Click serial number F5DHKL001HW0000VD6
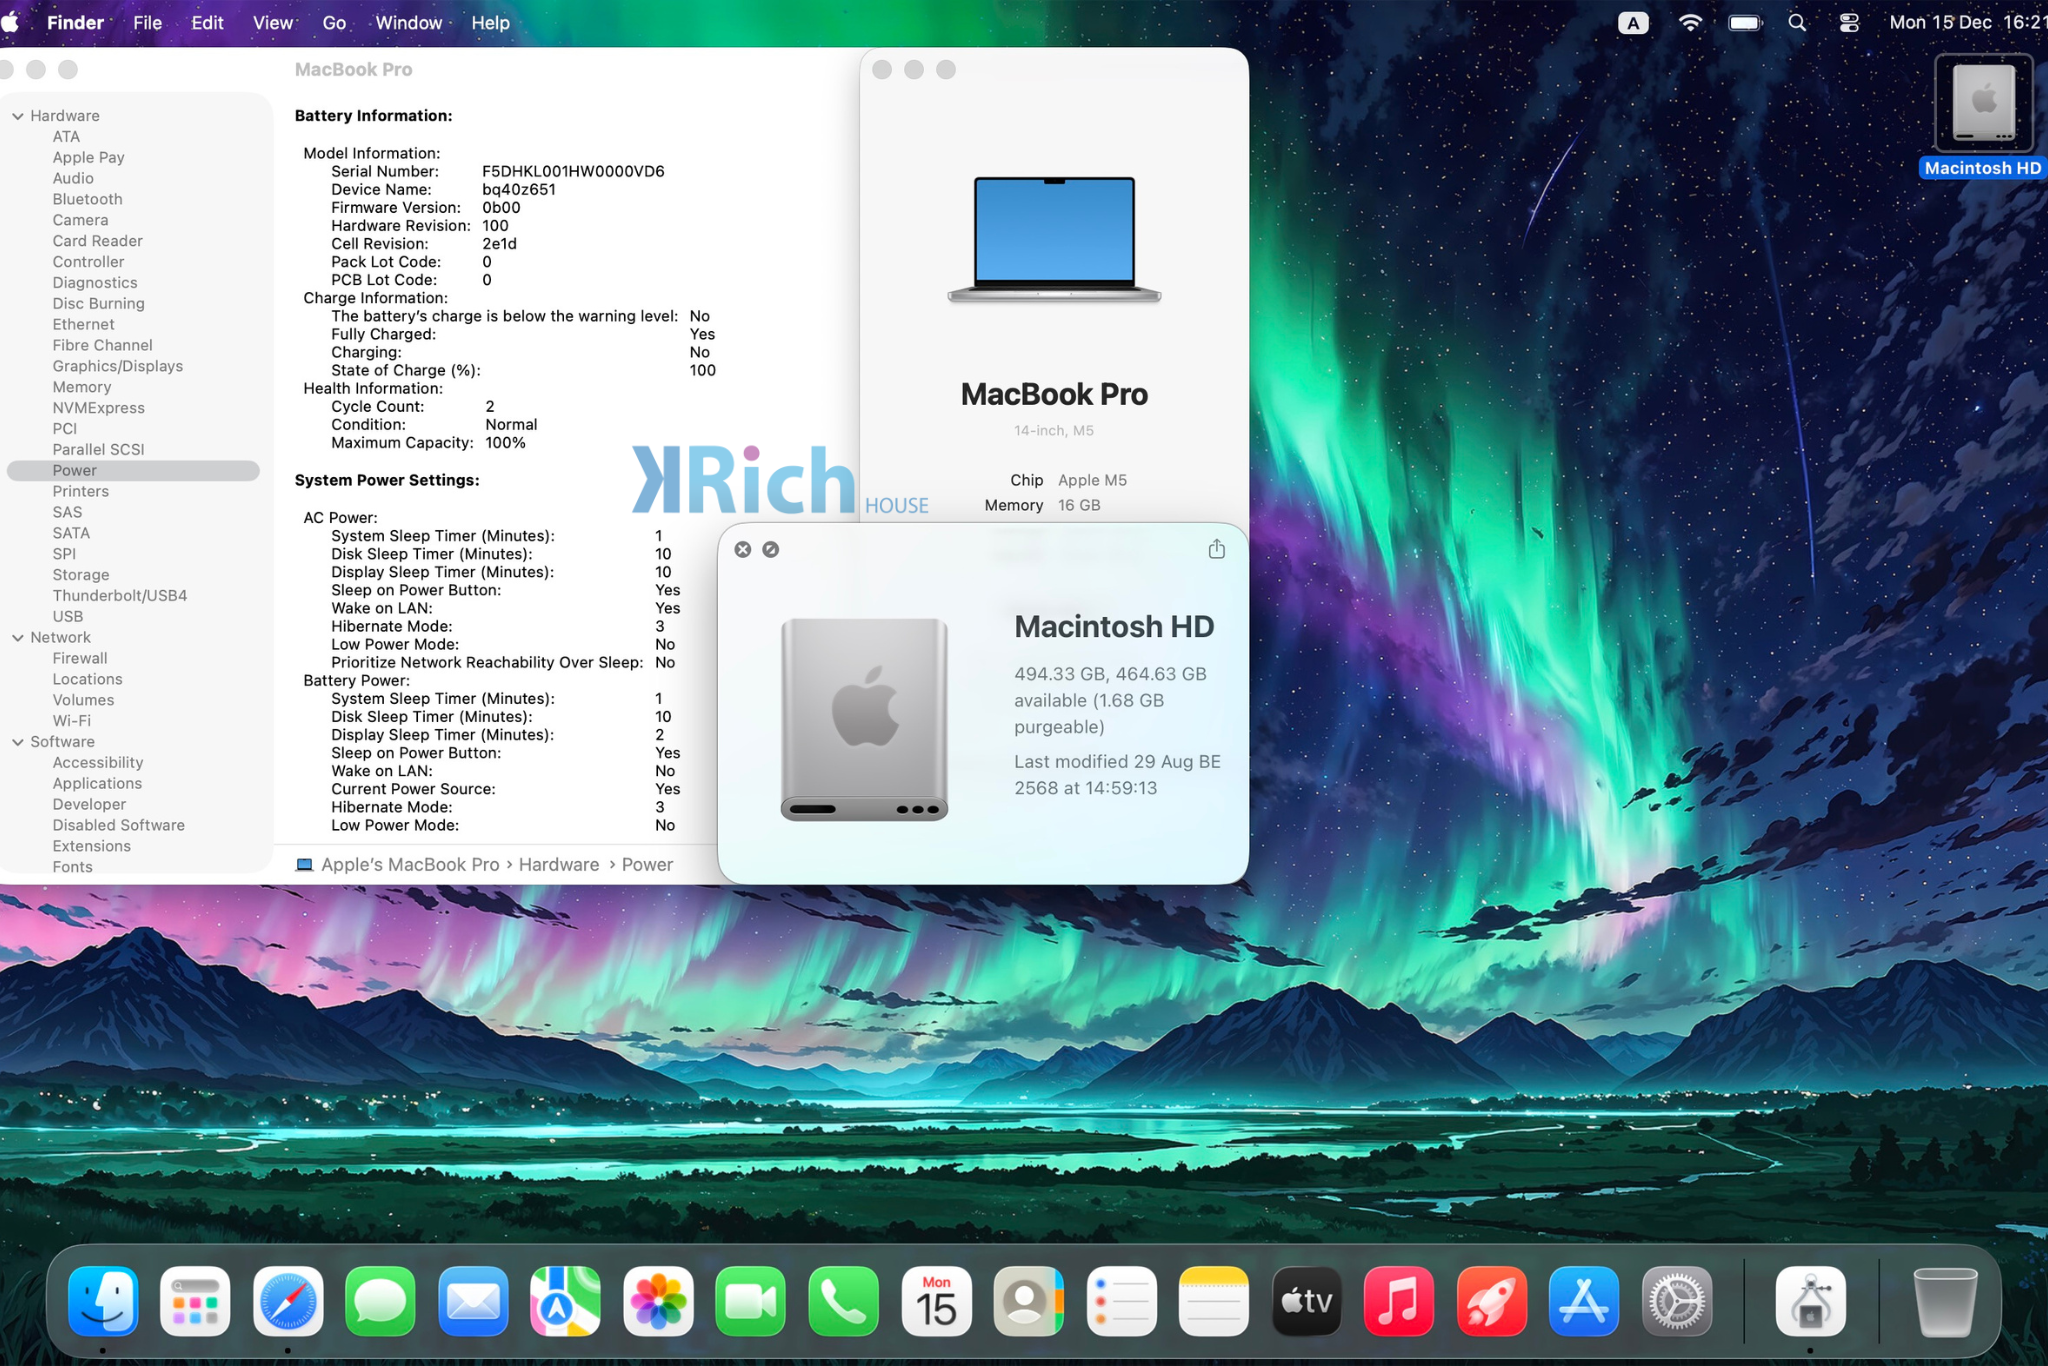Screen dimensions: 2048x1366 click(573, 172)
